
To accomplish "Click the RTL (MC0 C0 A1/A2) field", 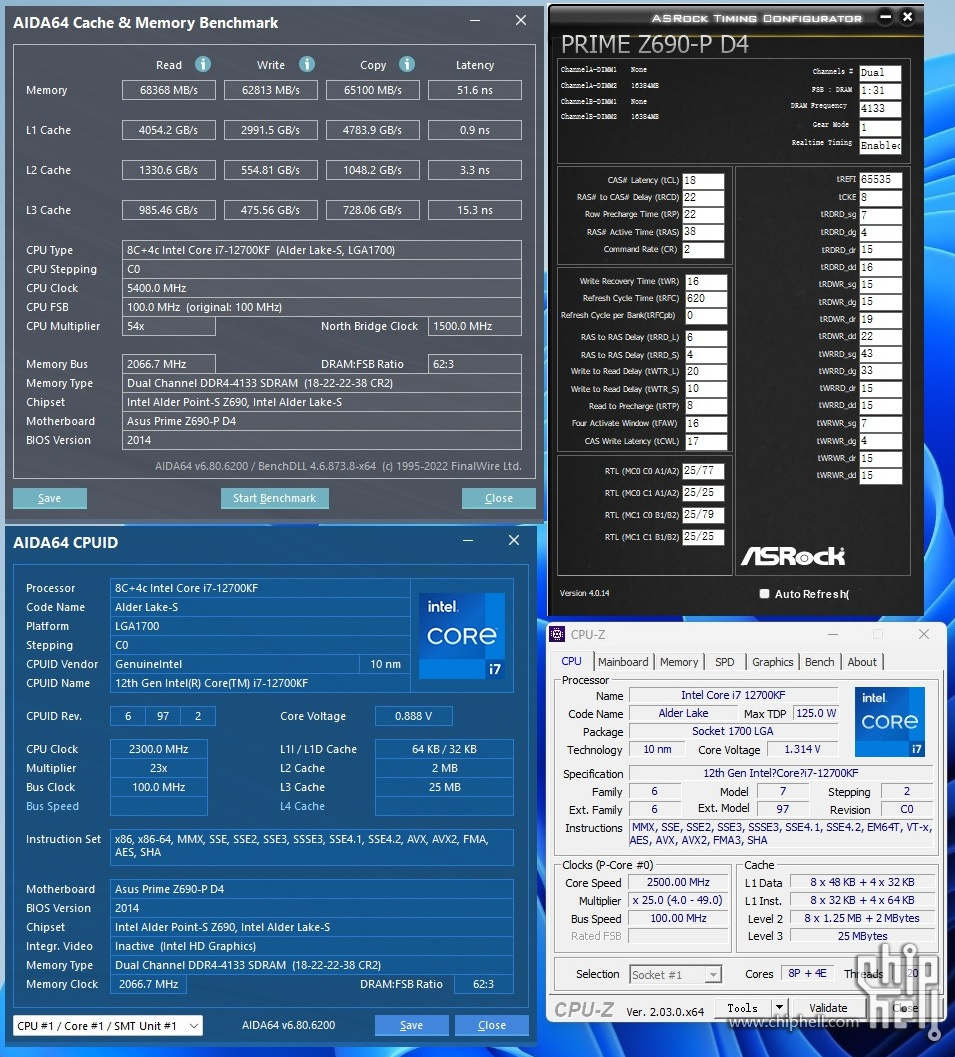I will coord(703,471).
